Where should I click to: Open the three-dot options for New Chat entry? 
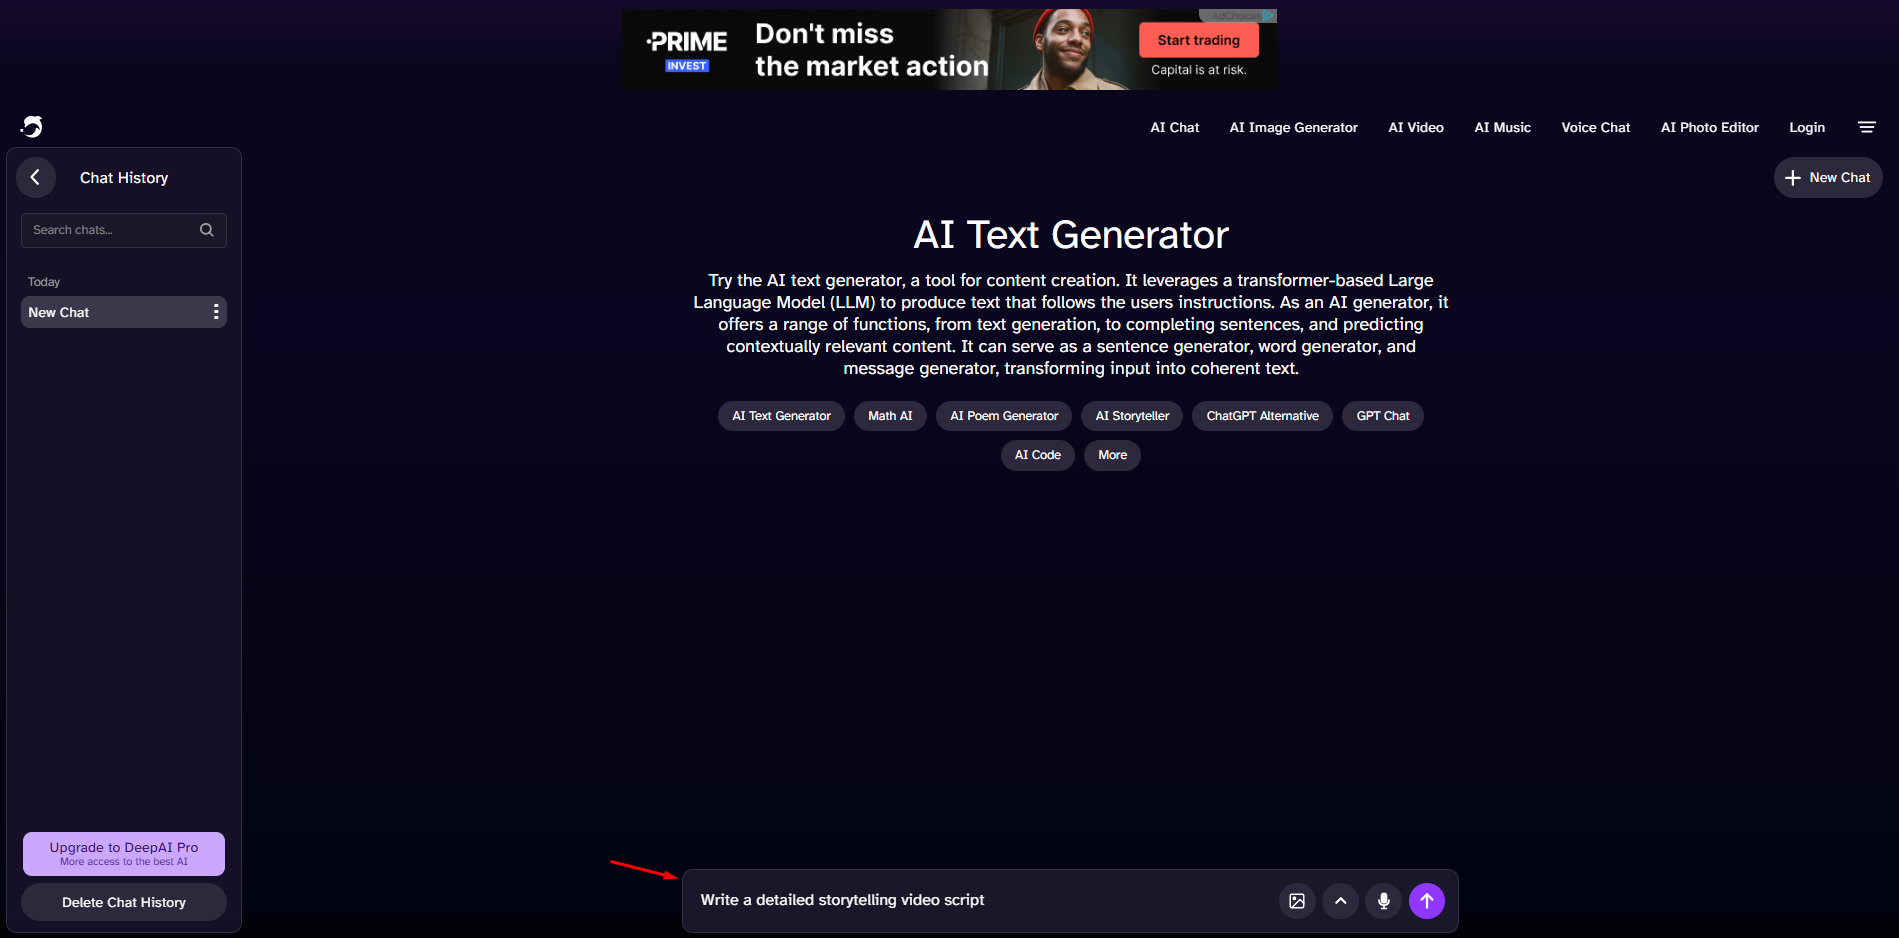coord(215,311)
